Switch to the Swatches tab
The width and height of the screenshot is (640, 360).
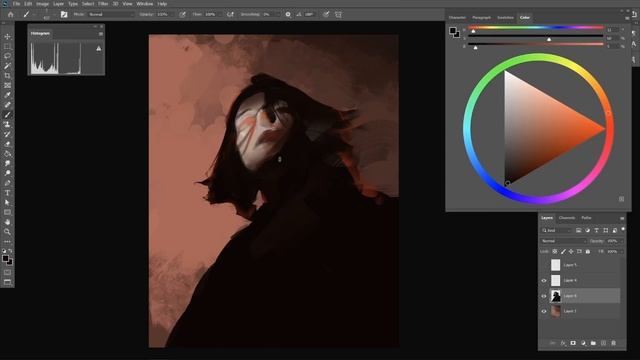pos(505,18)
